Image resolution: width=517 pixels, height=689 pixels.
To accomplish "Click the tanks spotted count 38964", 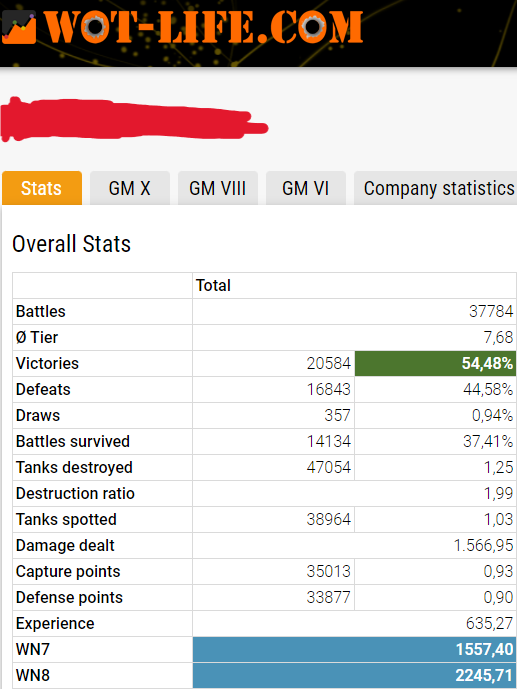I will [329, 519].
